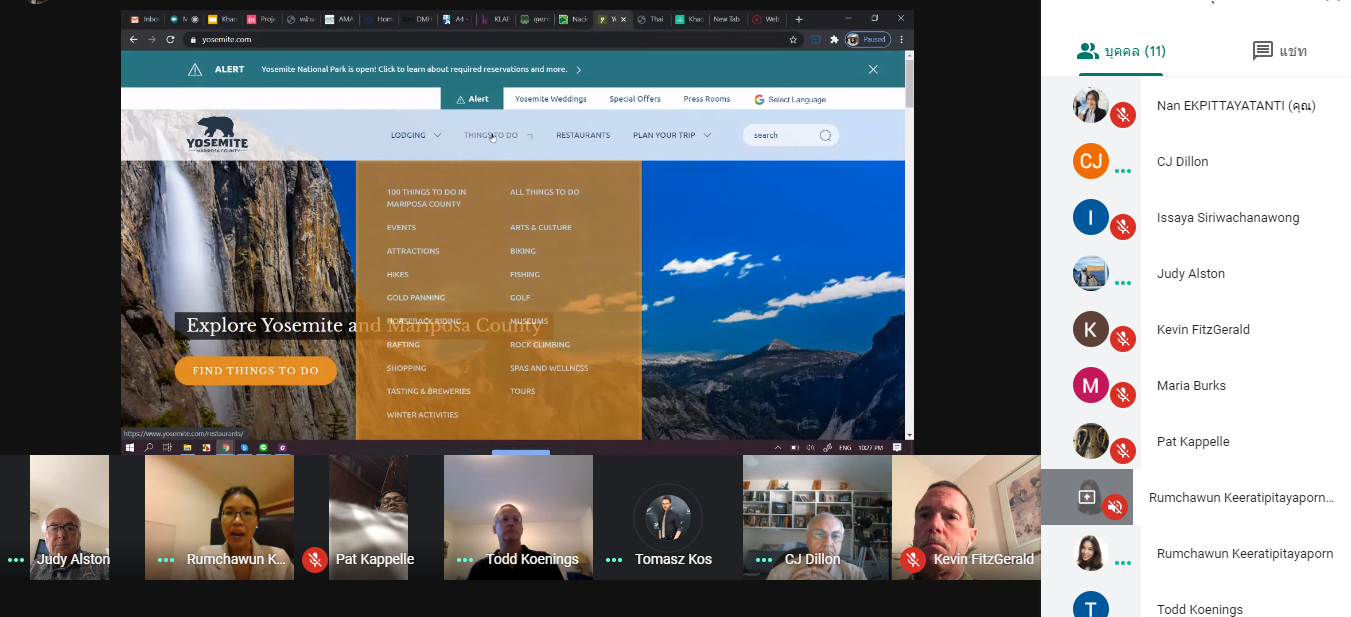Click the Alert tab button below banner
Image resolution: width=1351 pixels, height=617 pixels.
[x=472, y=99]
